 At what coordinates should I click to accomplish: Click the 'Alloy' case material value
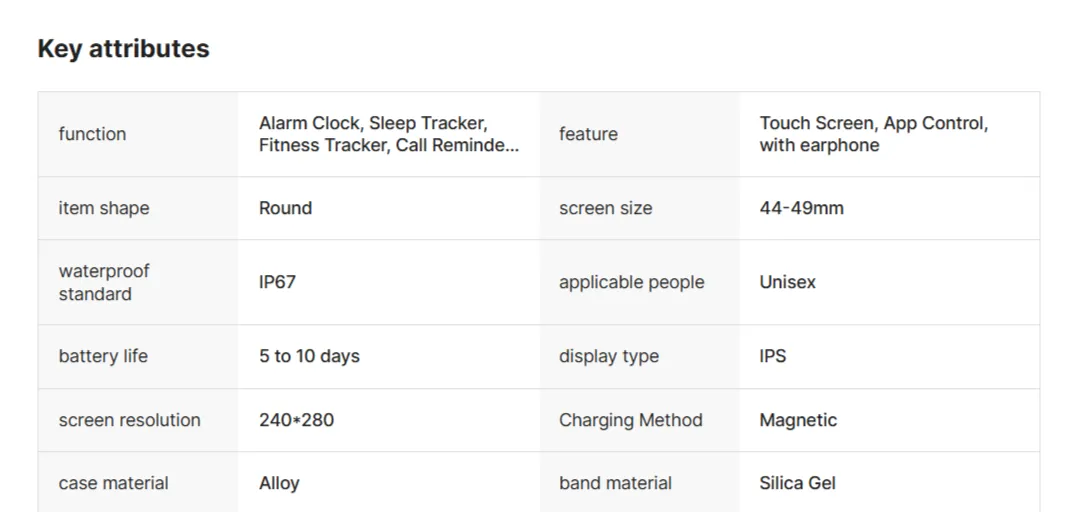(x=279, y=483)
